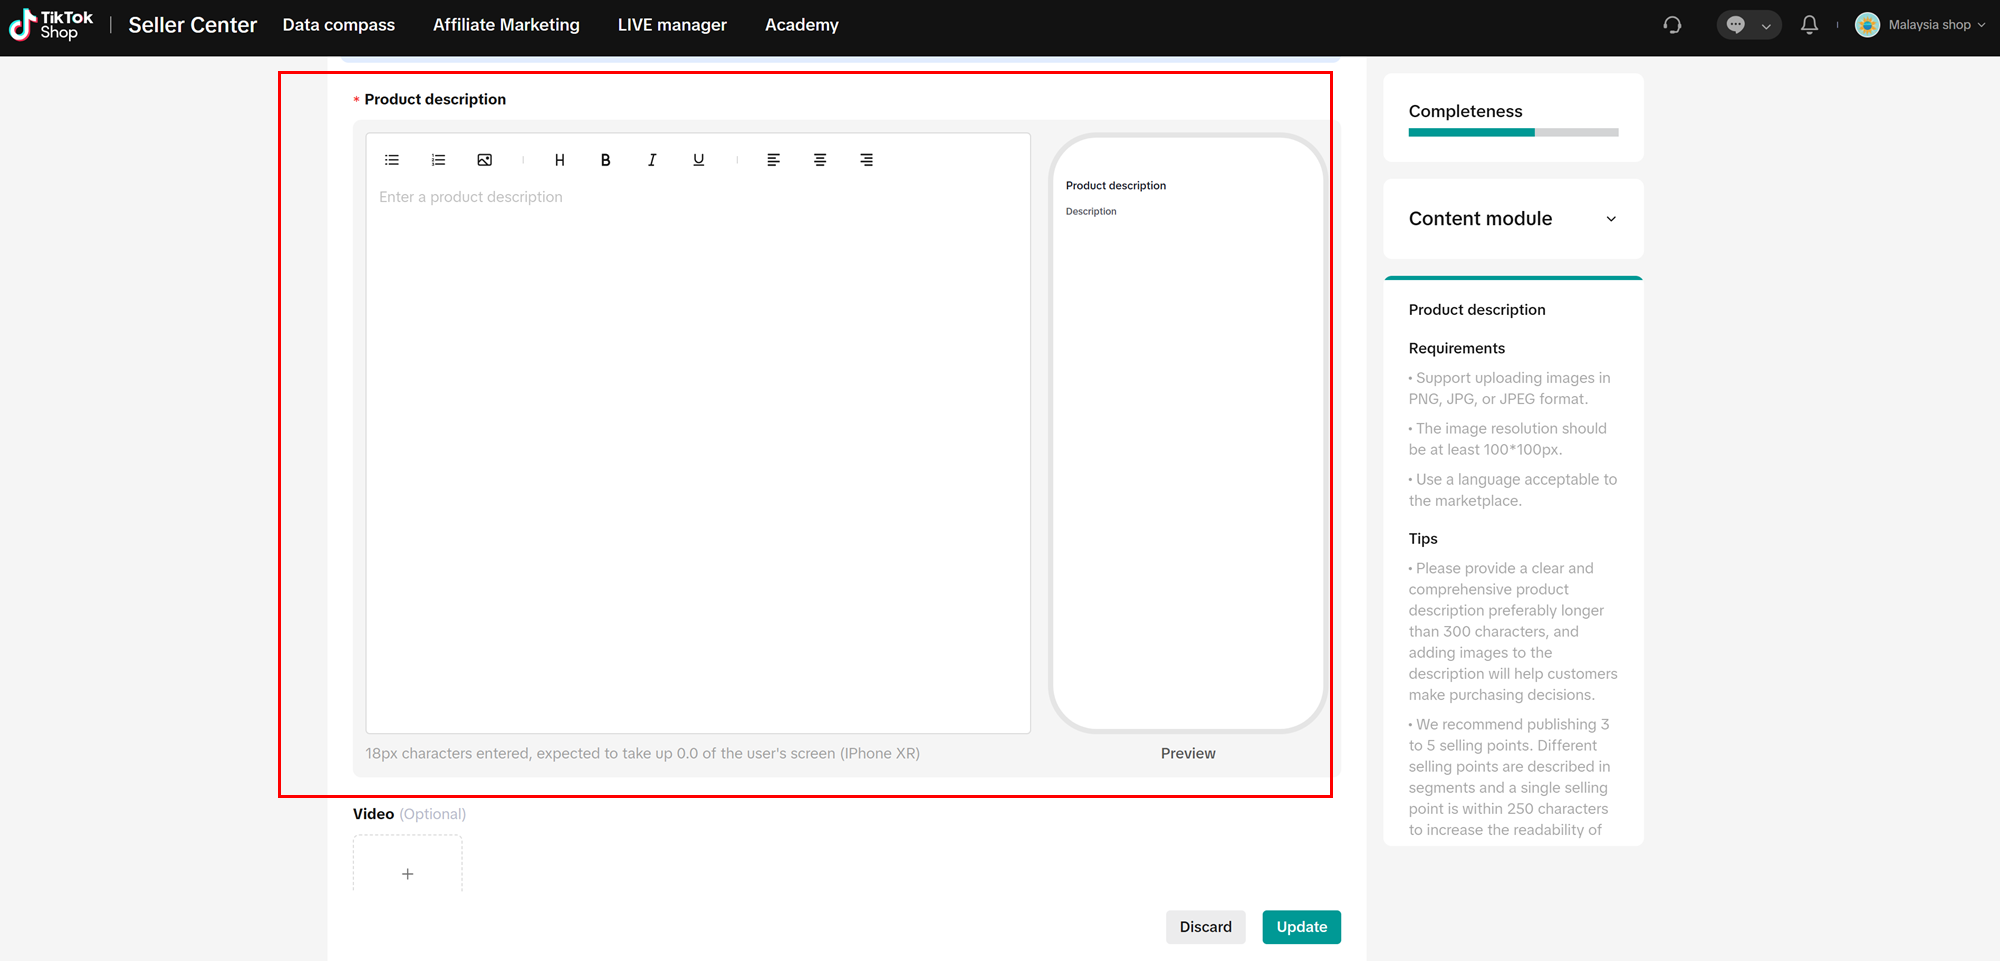Center align the description text
The width and height of the screenshot is (2000, 961).
tap(820, 160)
